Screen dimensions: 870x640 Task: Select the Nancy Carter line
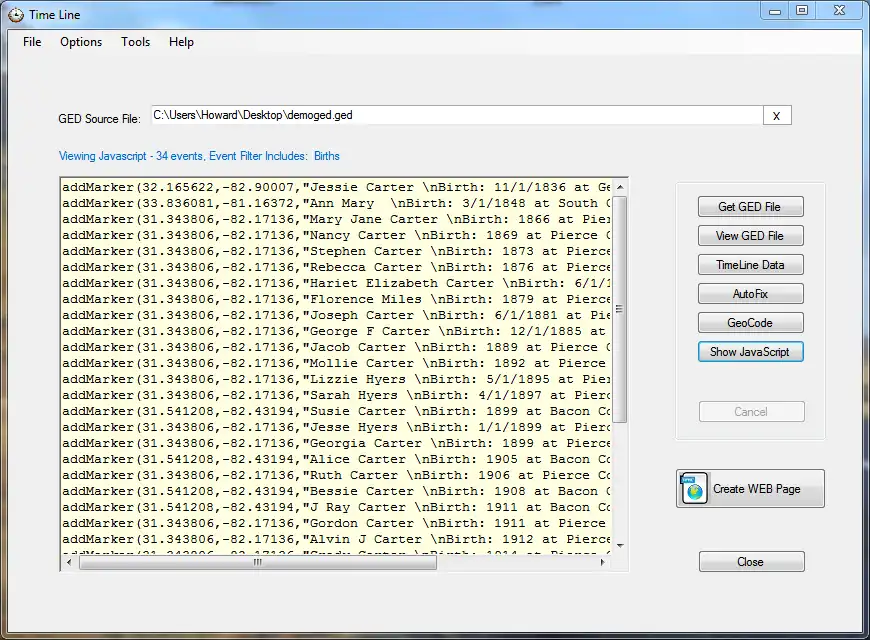coord(336,235)
